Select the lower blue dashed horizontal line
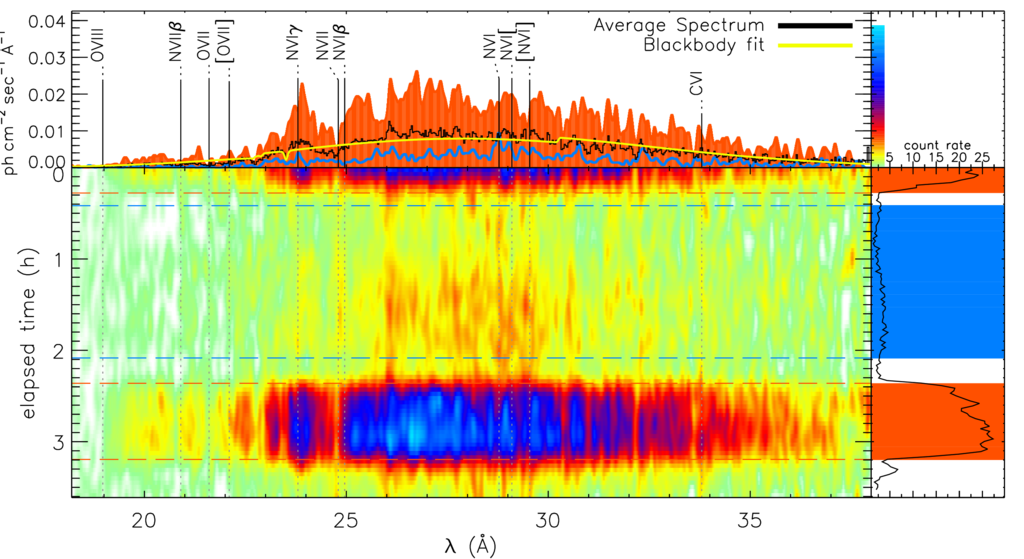This screenshot has height=559, width=1024. pyautogui.click(x=470, y=357)
